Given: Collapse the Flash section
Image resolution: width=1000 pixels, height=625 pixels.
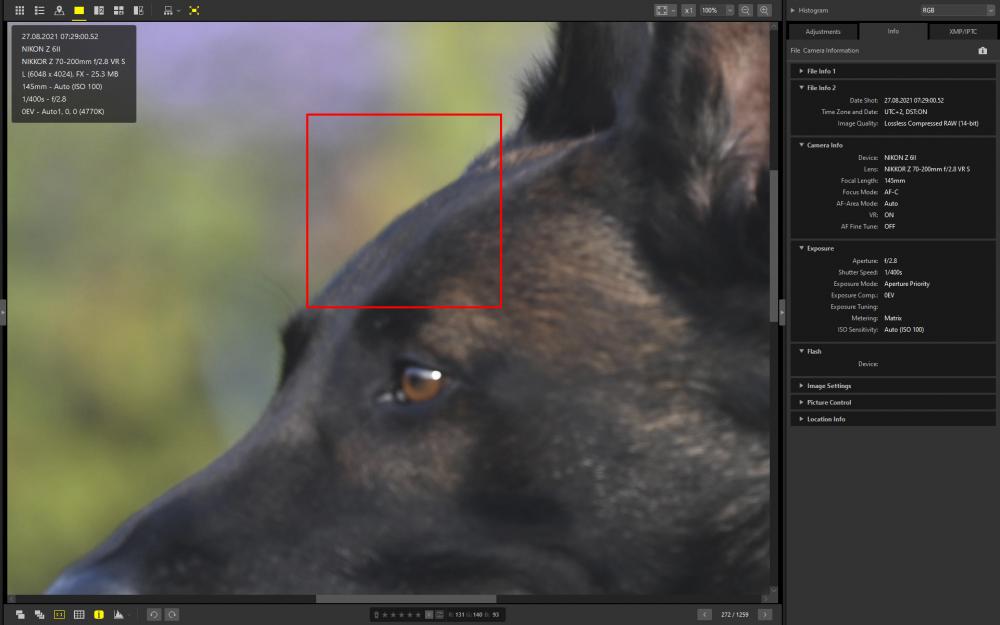Looking at the screenshot, I should [x=801, y=351].
